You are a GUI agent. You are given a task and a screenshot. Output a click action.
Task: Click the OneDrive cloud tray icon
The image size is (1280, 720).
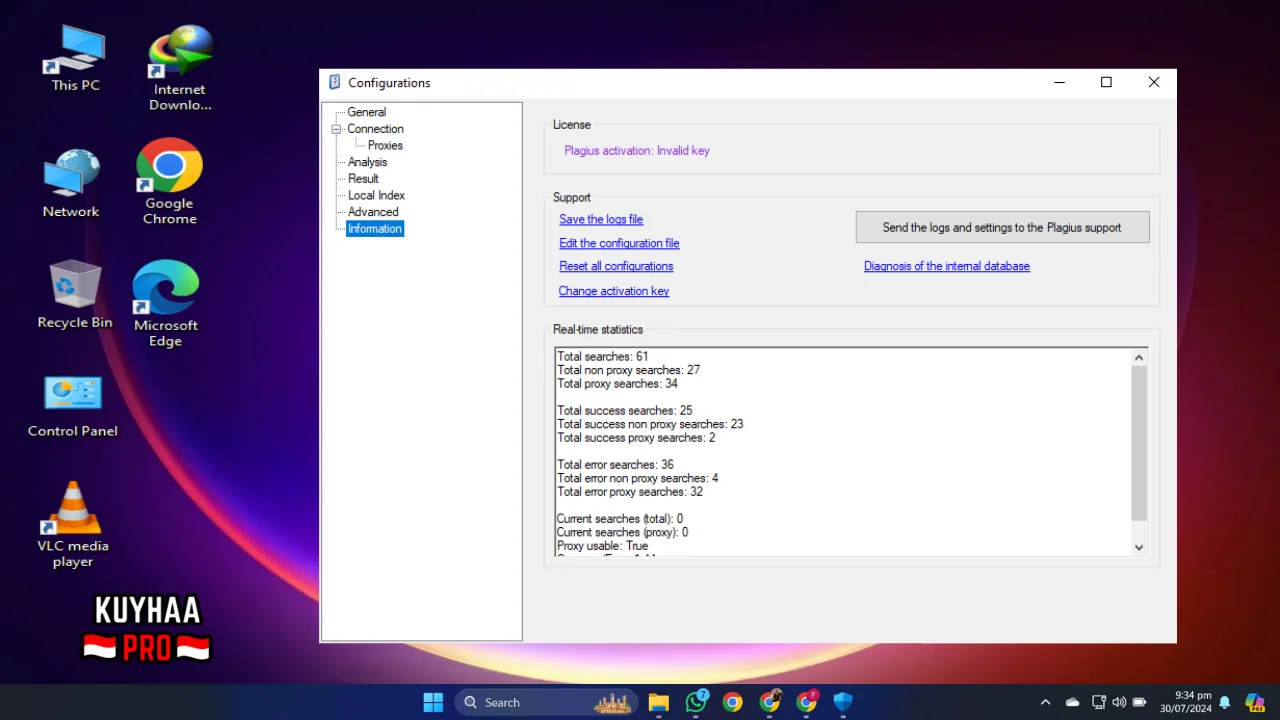[x=1072, y=702]
